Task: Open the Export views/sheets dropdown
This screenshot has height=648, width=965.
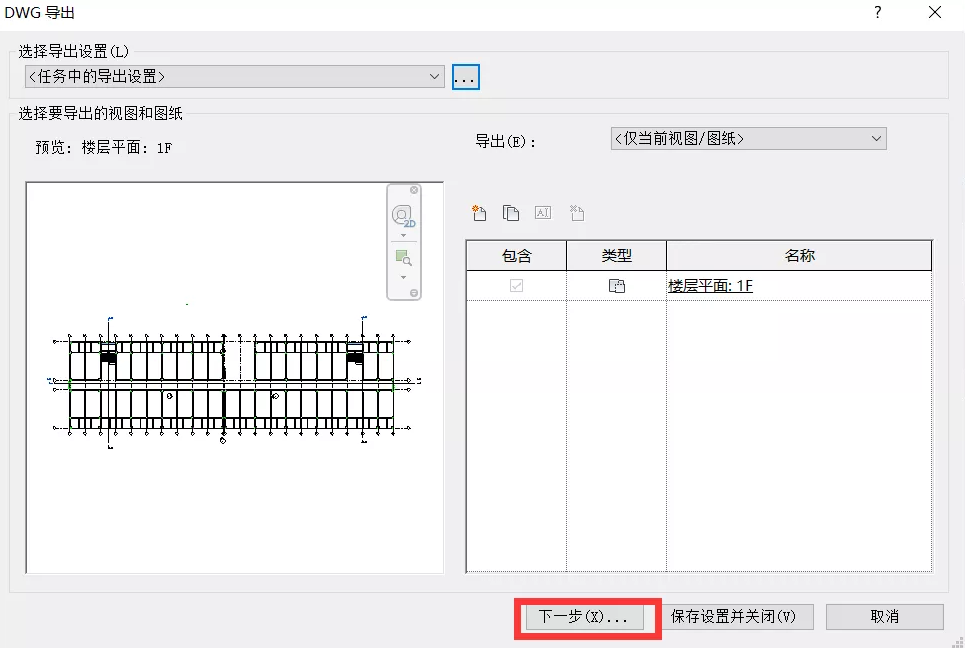Action: click(x=876, y=139)
